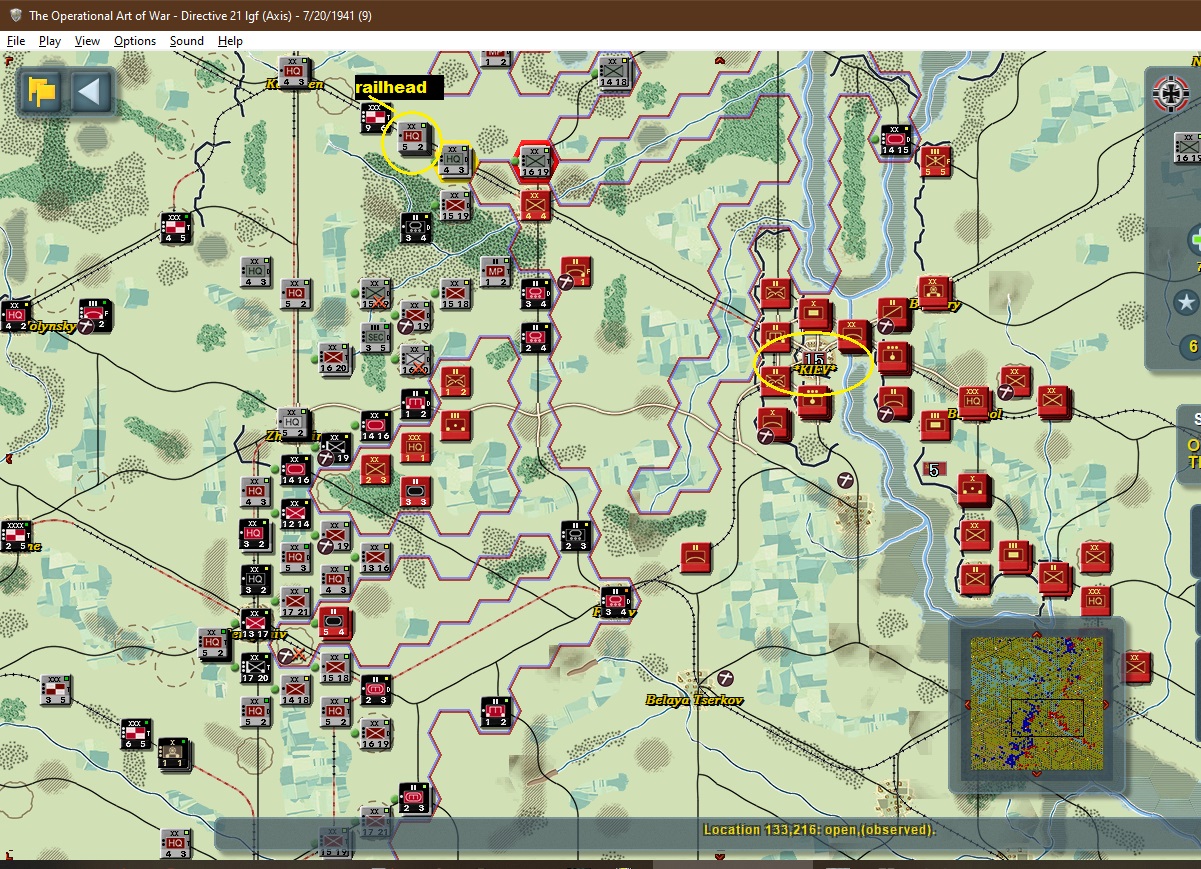Open the View menu

coord(87,41)
